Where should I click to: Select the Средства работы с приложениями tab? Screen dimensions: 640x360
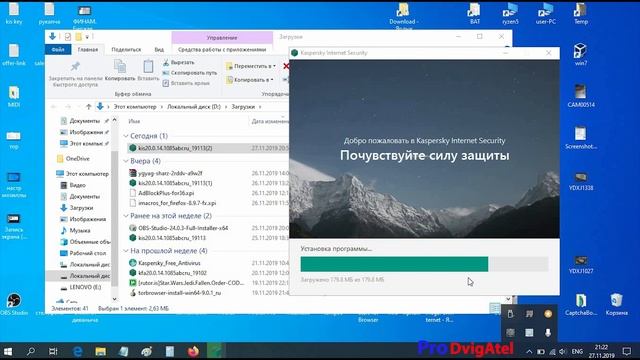[x=222, y=49]
